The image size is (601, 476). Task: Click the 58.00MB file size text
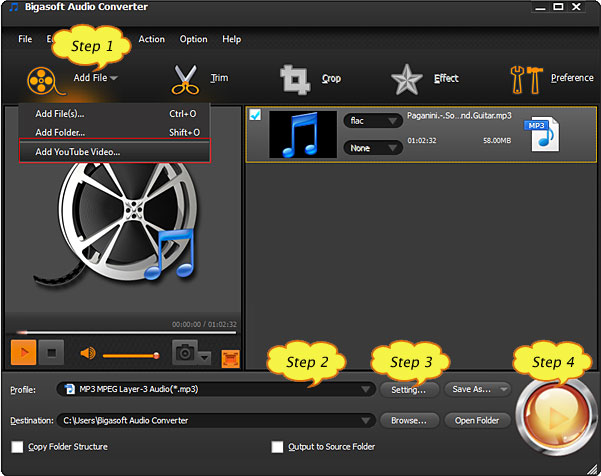pos(497,141)
